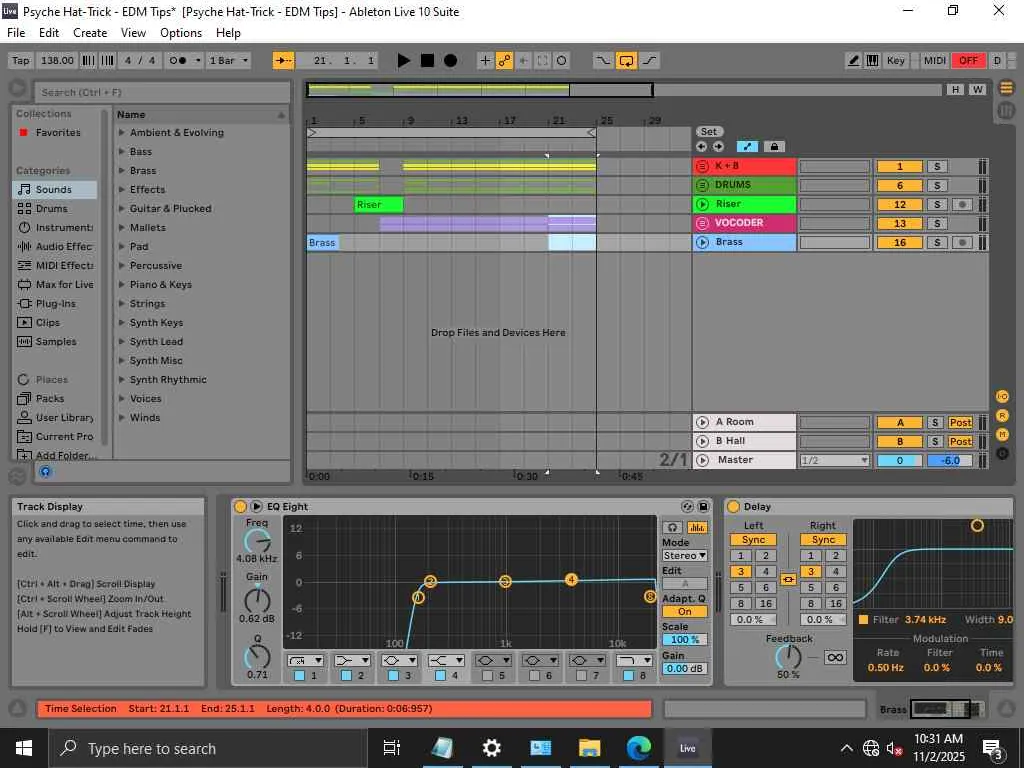Open MIDI Map Mode
The height and width of the screenshot is (768, 1024).
click(935, 61)
